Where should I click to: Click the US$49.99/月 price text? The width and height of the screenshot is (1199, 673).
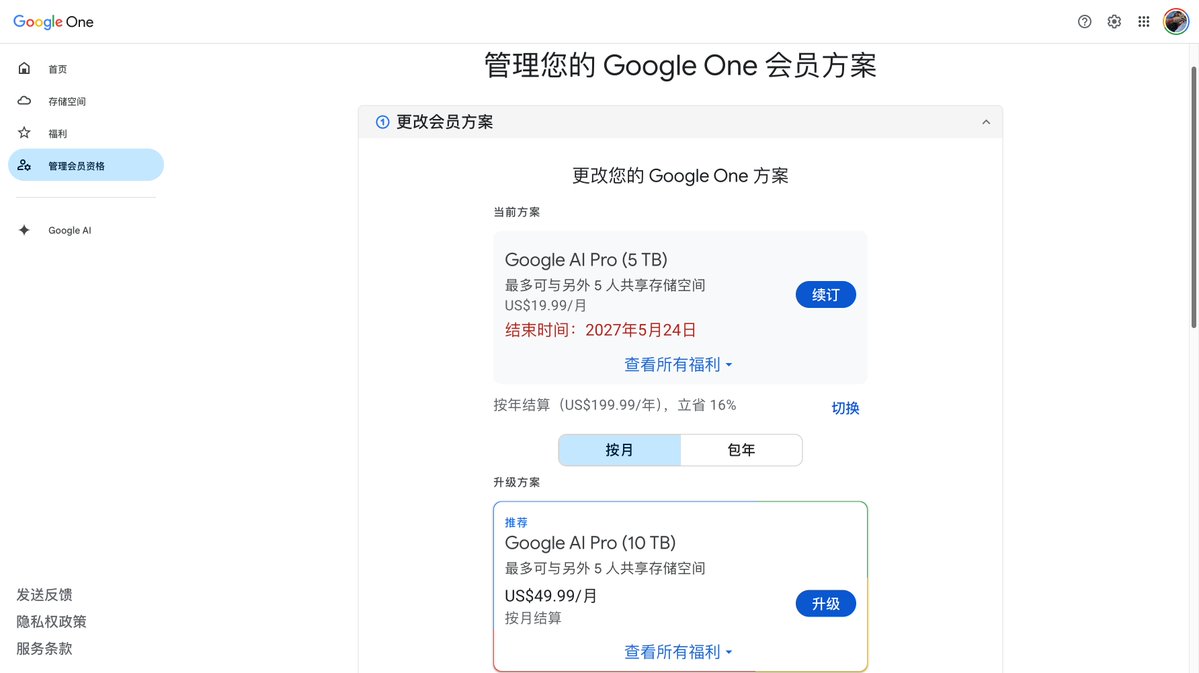coord(551,596)
